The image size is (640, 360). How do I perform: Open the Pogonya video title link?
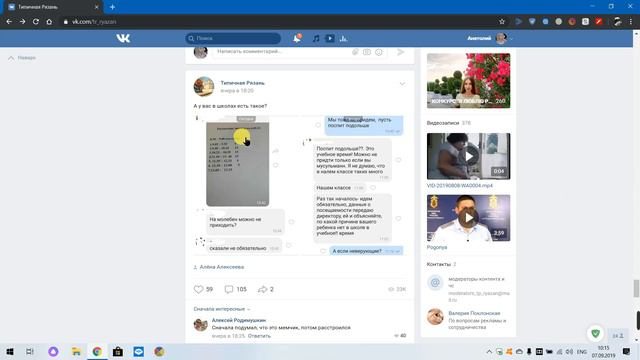[437, 247]
